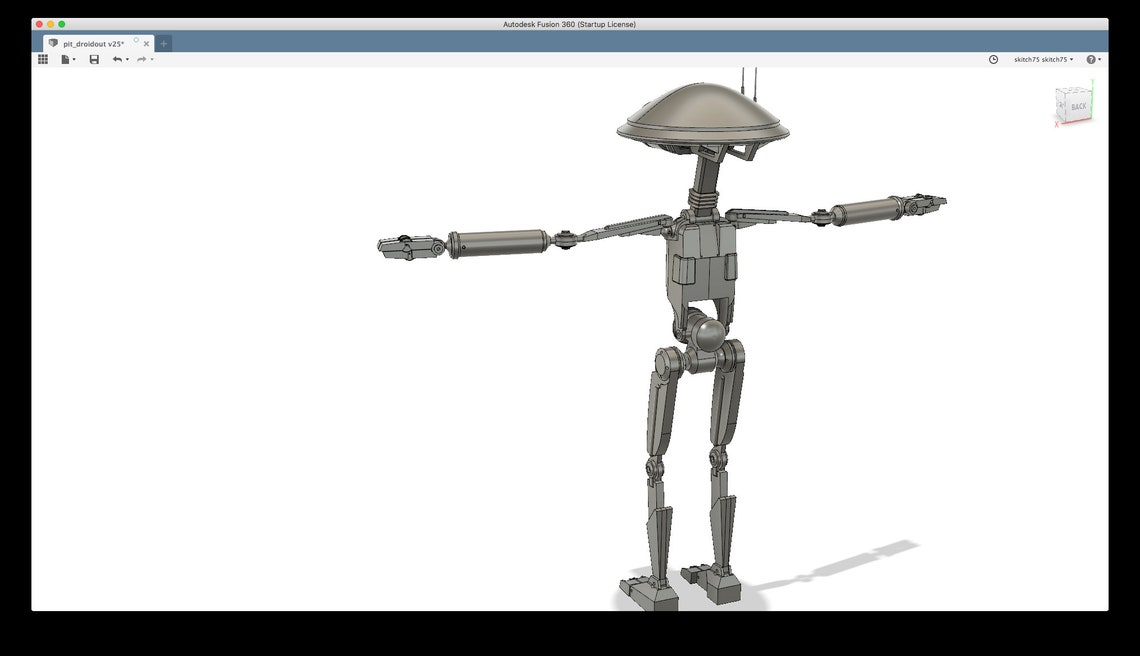Open the Data Panel grid icon
Viewport: 1140px width, 656px height.
click(x=43, y=59)
